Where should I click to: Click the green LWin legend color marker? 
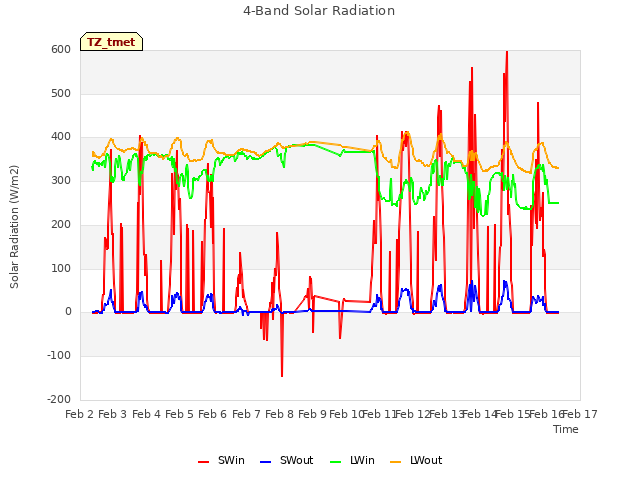[335, 462]
